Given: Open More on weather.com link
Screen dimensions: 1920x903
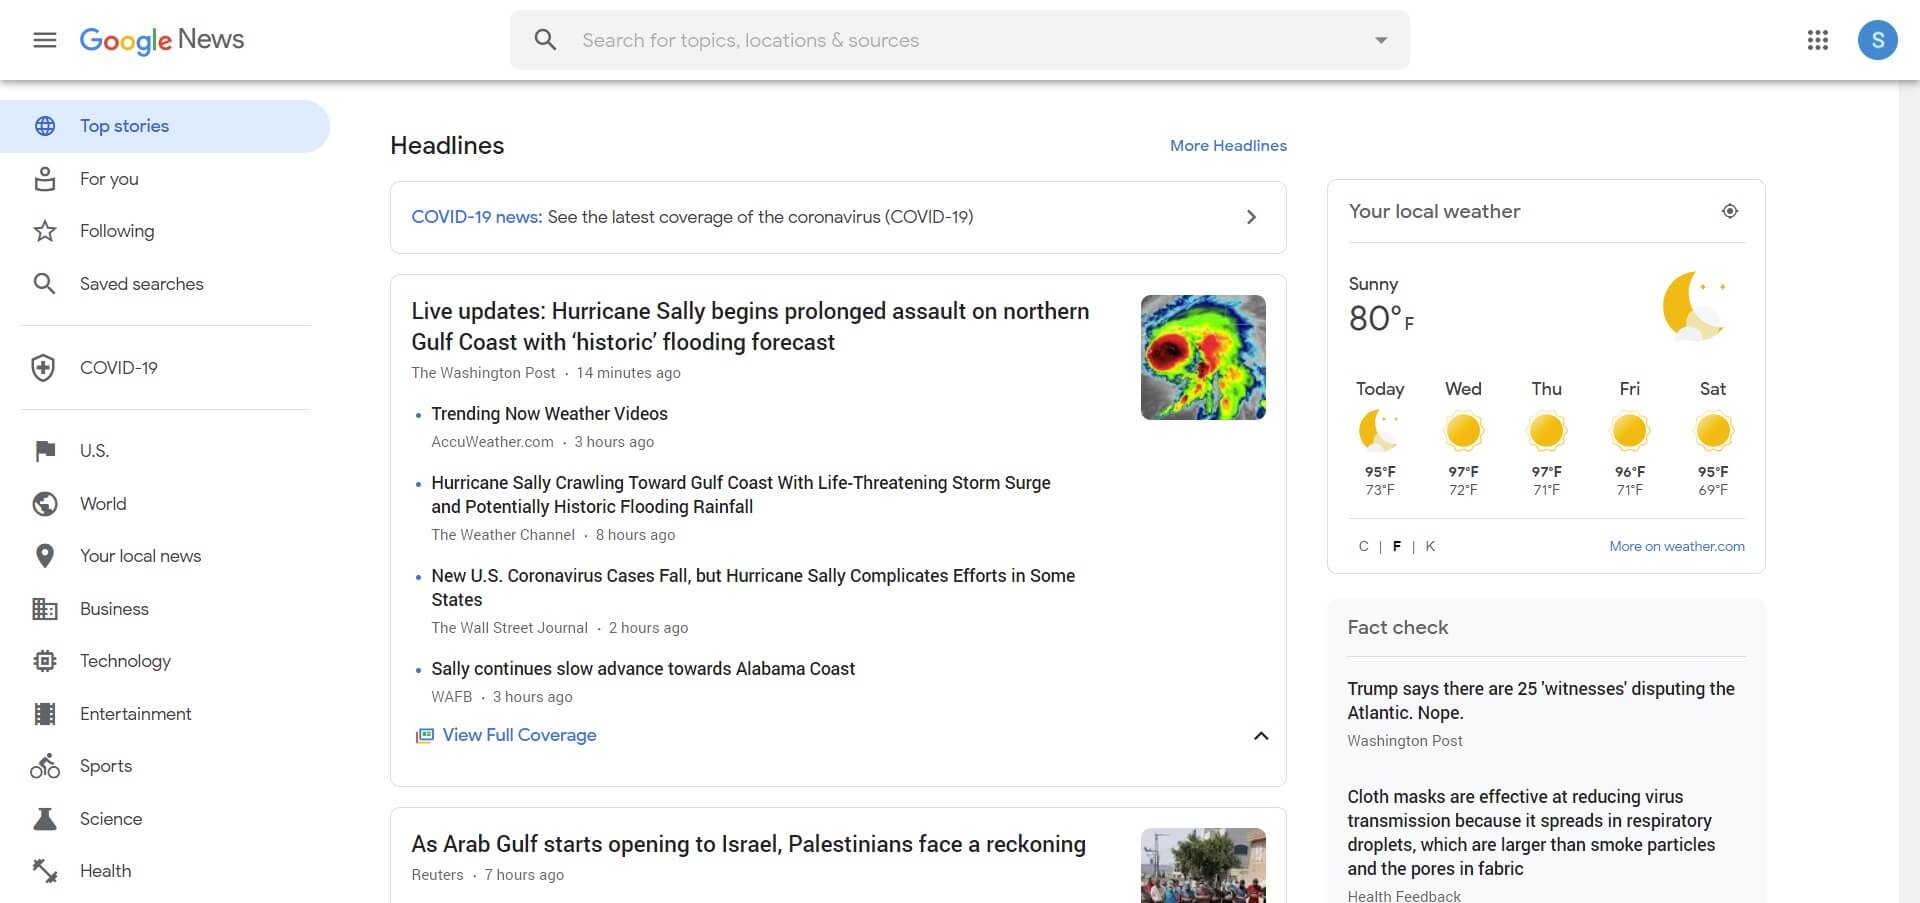Looking at the screenshot, I should (x=1677, y=546).
